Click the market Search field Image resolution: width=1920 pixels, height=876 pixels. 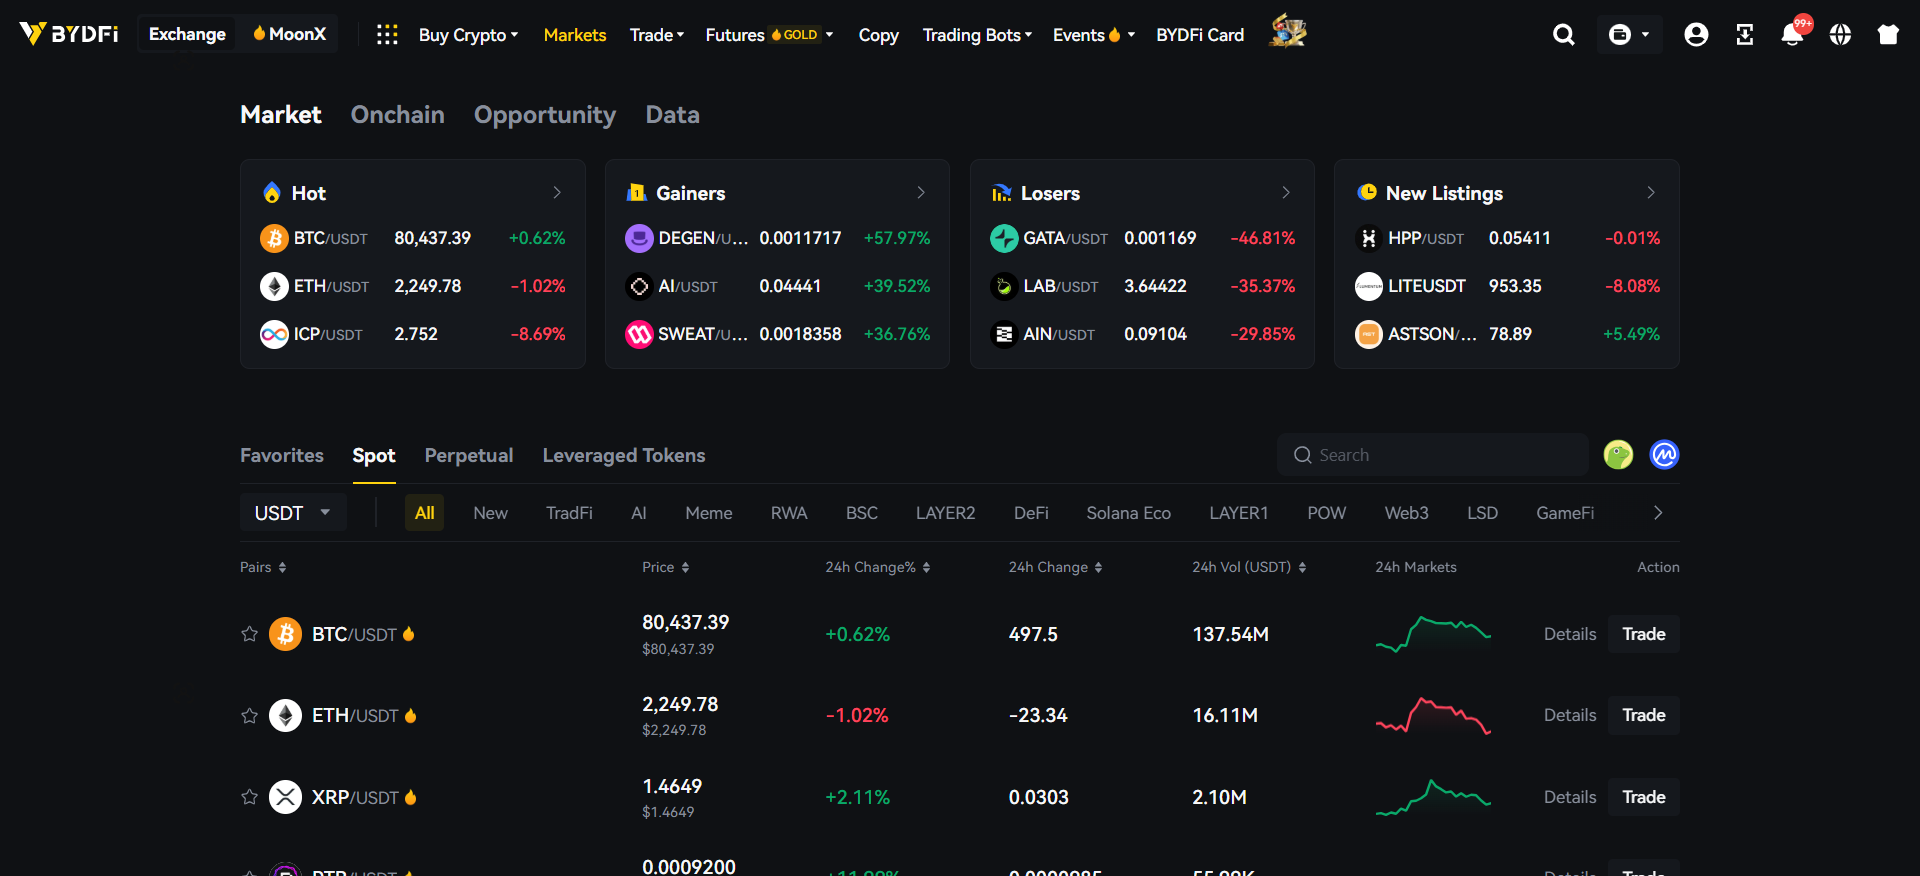coord(1433,455)
